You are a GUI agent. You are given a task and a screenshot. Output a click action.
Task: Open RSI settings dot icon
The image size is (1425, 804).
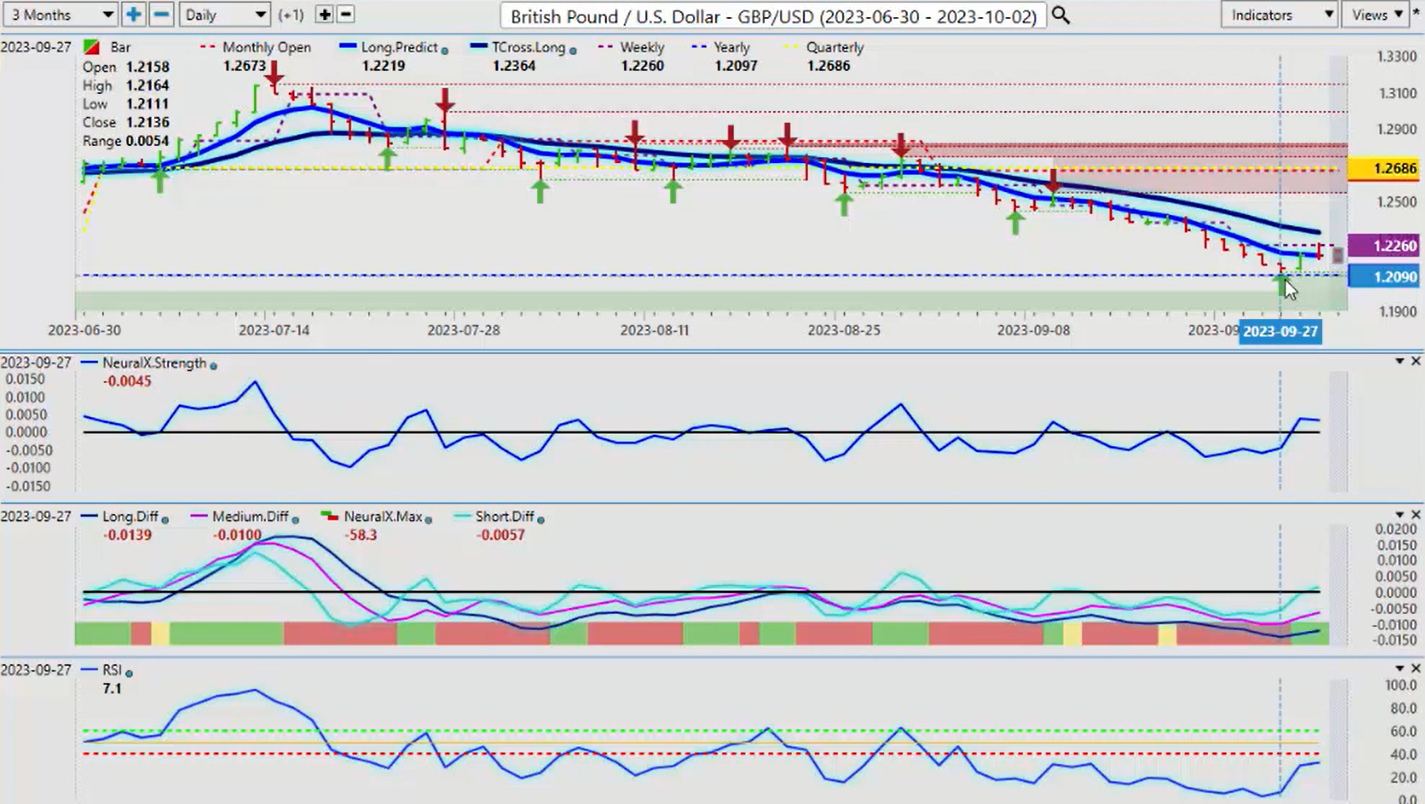coord(129,674)
